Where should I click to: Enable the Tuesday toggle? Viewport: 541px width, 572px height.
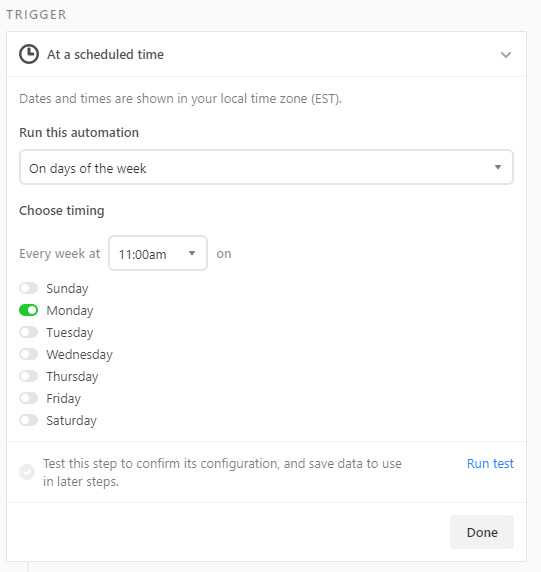[x=28, y=332]
